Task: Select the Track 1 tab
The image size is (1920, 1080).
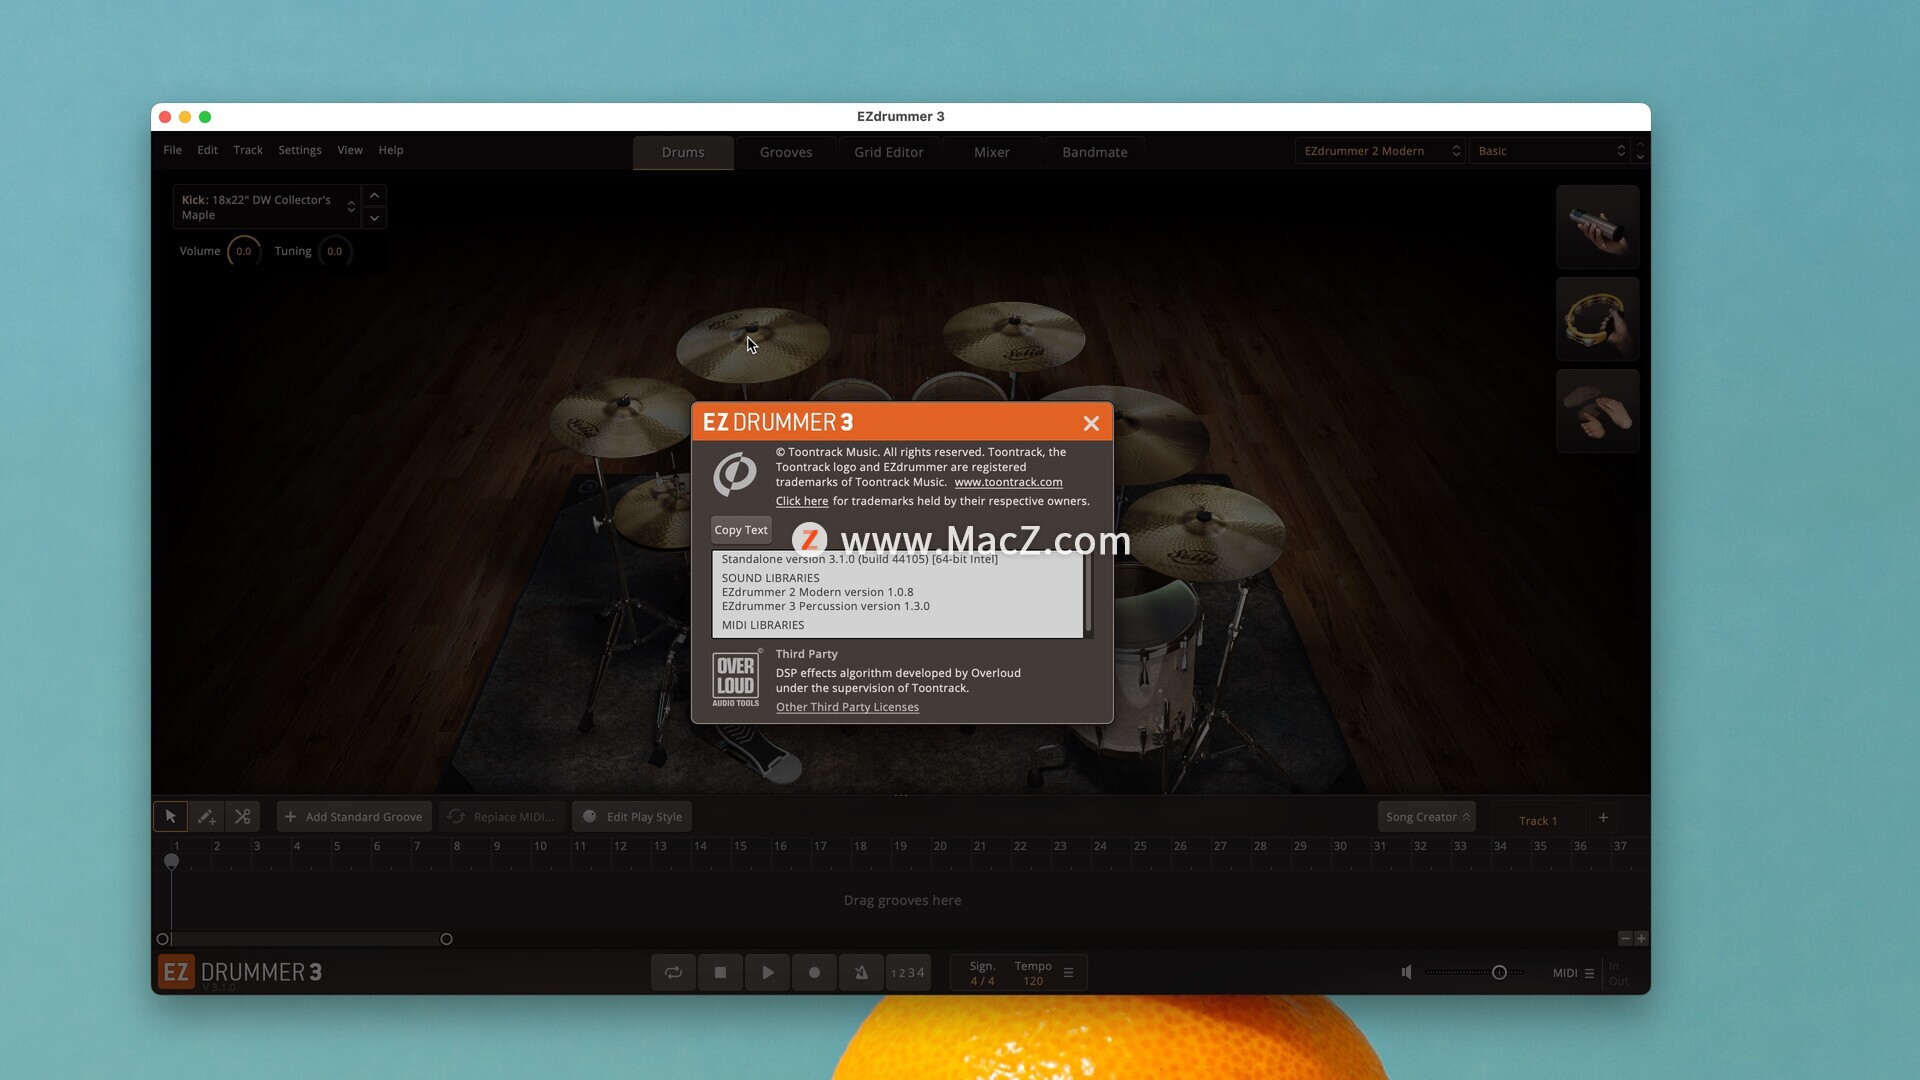Action: click(x=1538, y=820)
